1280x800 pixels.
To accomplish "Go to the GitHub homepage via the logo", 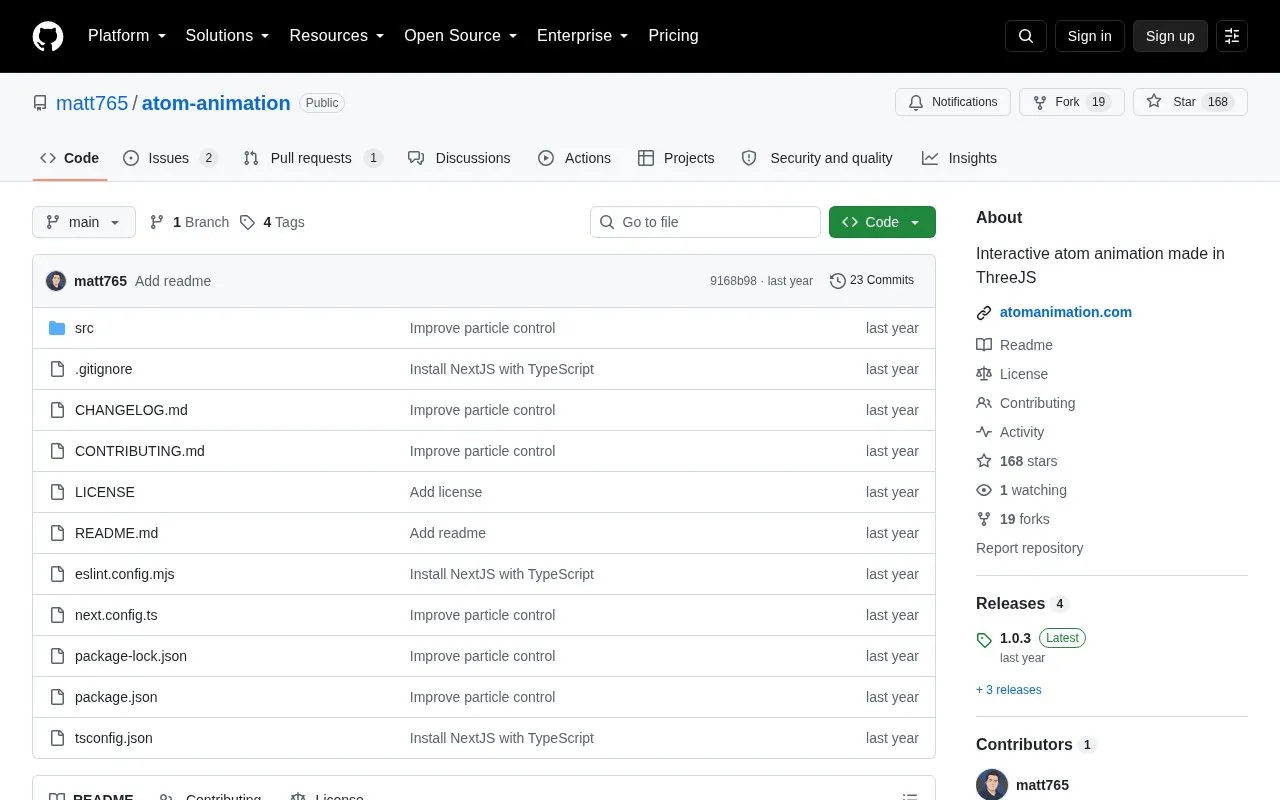I will click(48, 36).
